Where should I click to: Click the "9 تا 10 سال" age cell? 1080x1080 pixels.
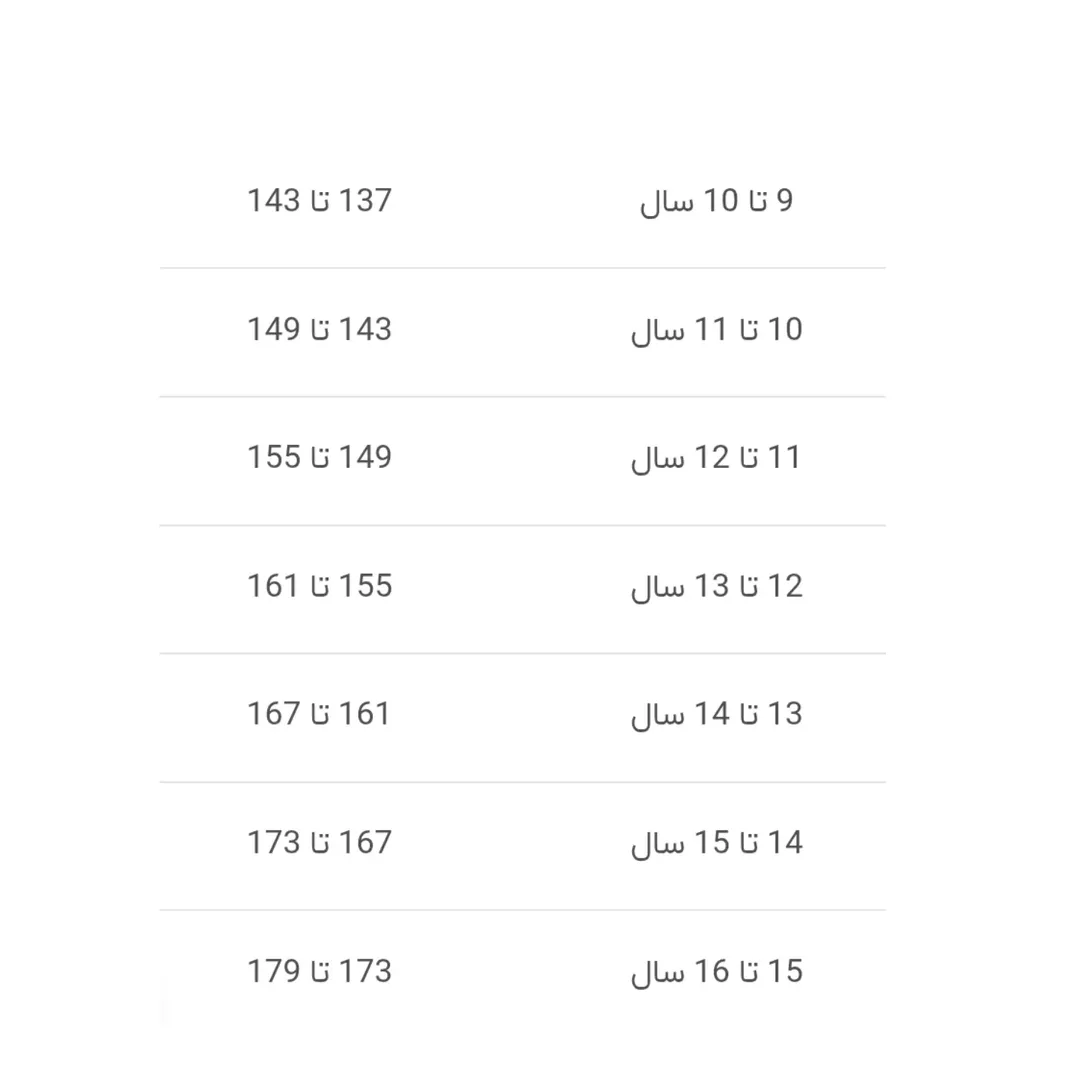coord(716,201)
